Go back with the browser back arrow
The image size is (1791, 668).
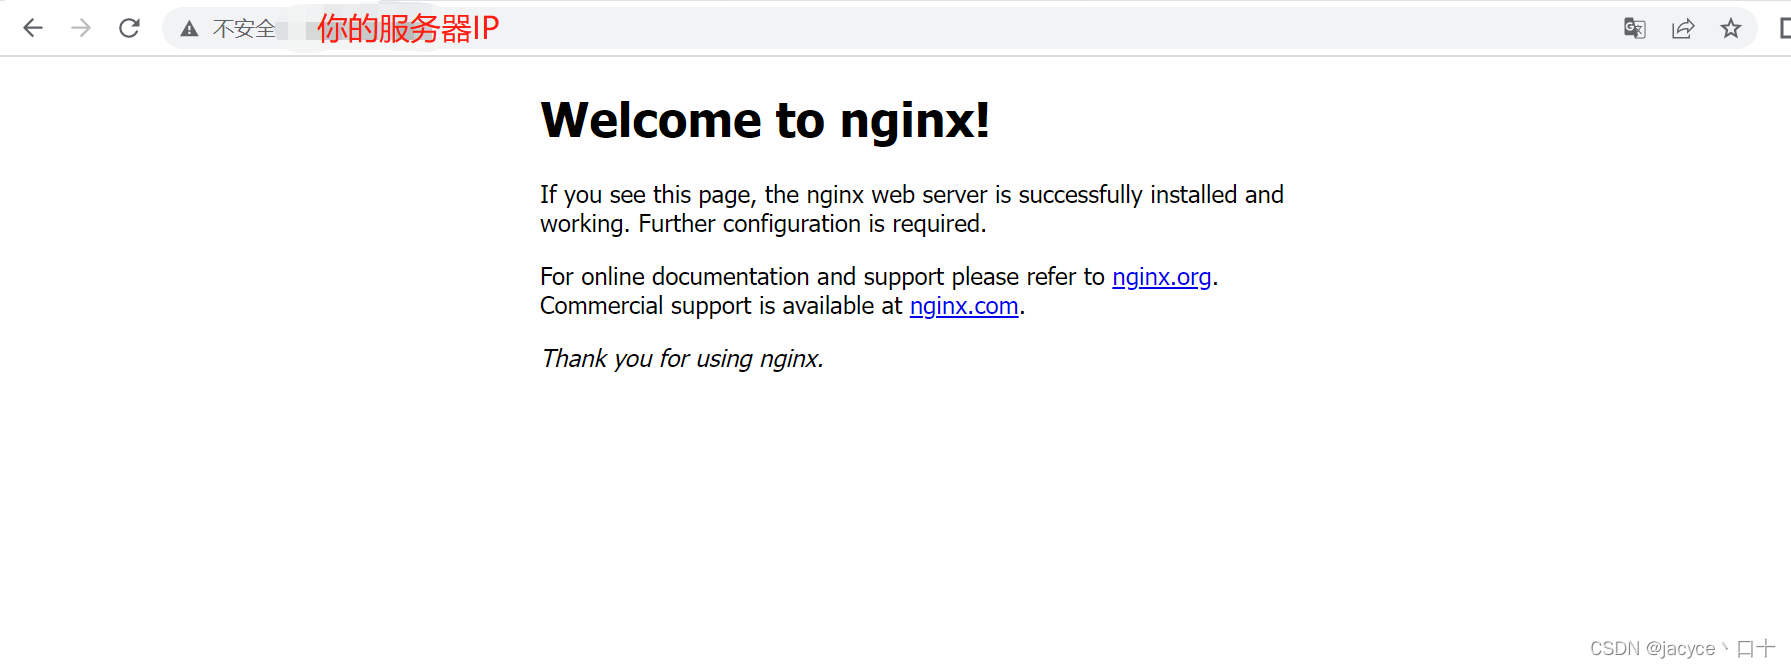33,28
